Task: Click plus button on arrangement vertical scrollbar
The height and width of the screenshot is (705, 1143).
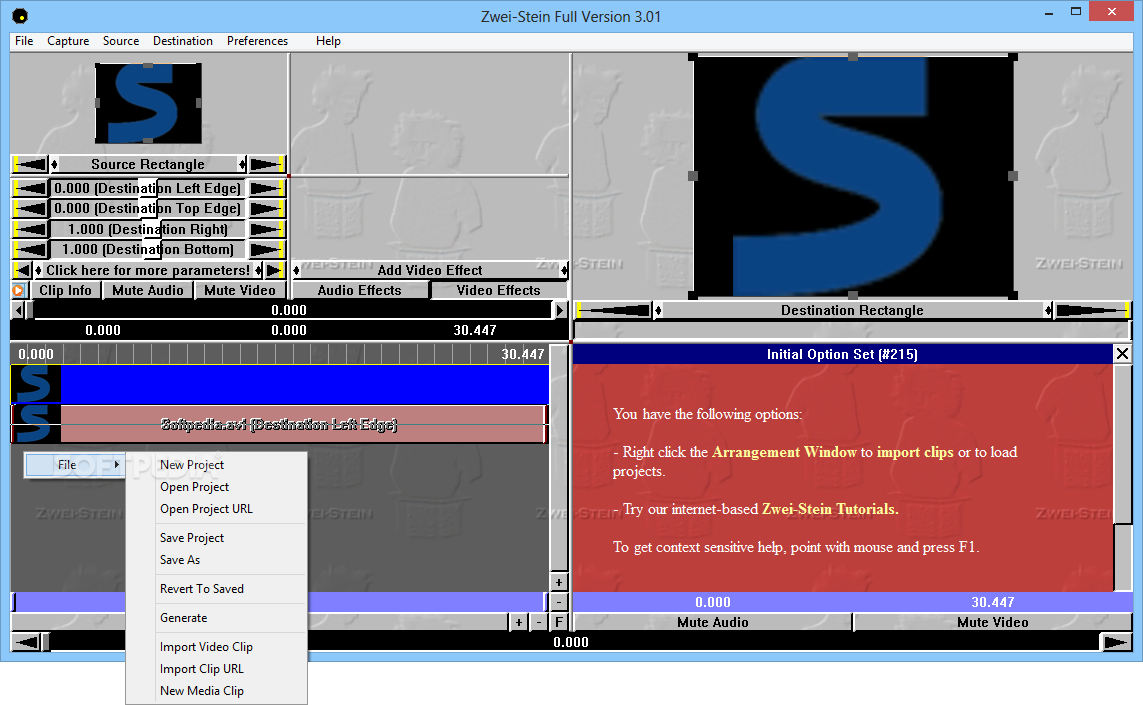Action: tap(558, 583)
